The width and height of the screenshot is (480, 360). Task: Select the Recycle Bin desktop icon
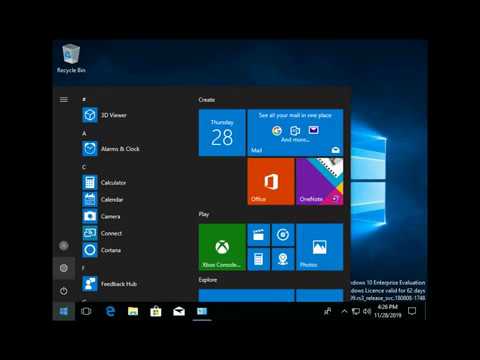[x=71, y=59]
